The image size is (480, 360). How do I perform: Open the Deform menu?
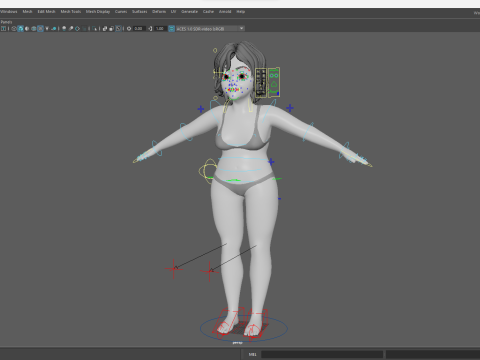(x=159, y=12)
